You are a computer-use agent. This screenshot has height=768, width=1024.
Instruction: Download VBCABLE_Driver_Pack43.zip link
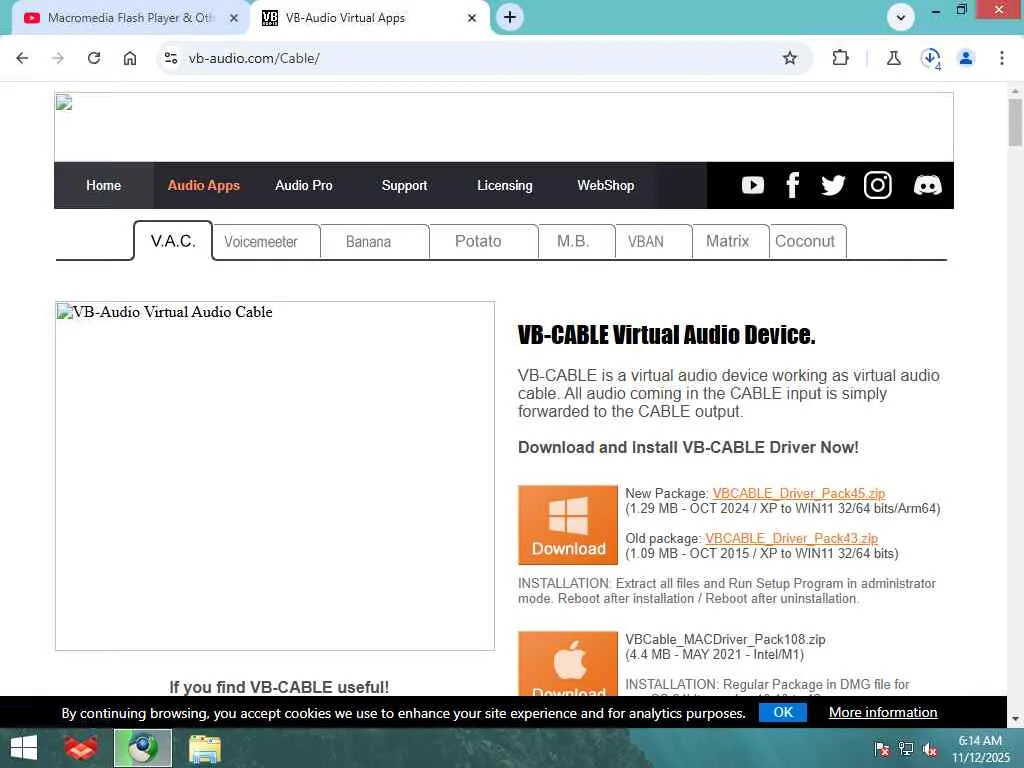(792, 538)
